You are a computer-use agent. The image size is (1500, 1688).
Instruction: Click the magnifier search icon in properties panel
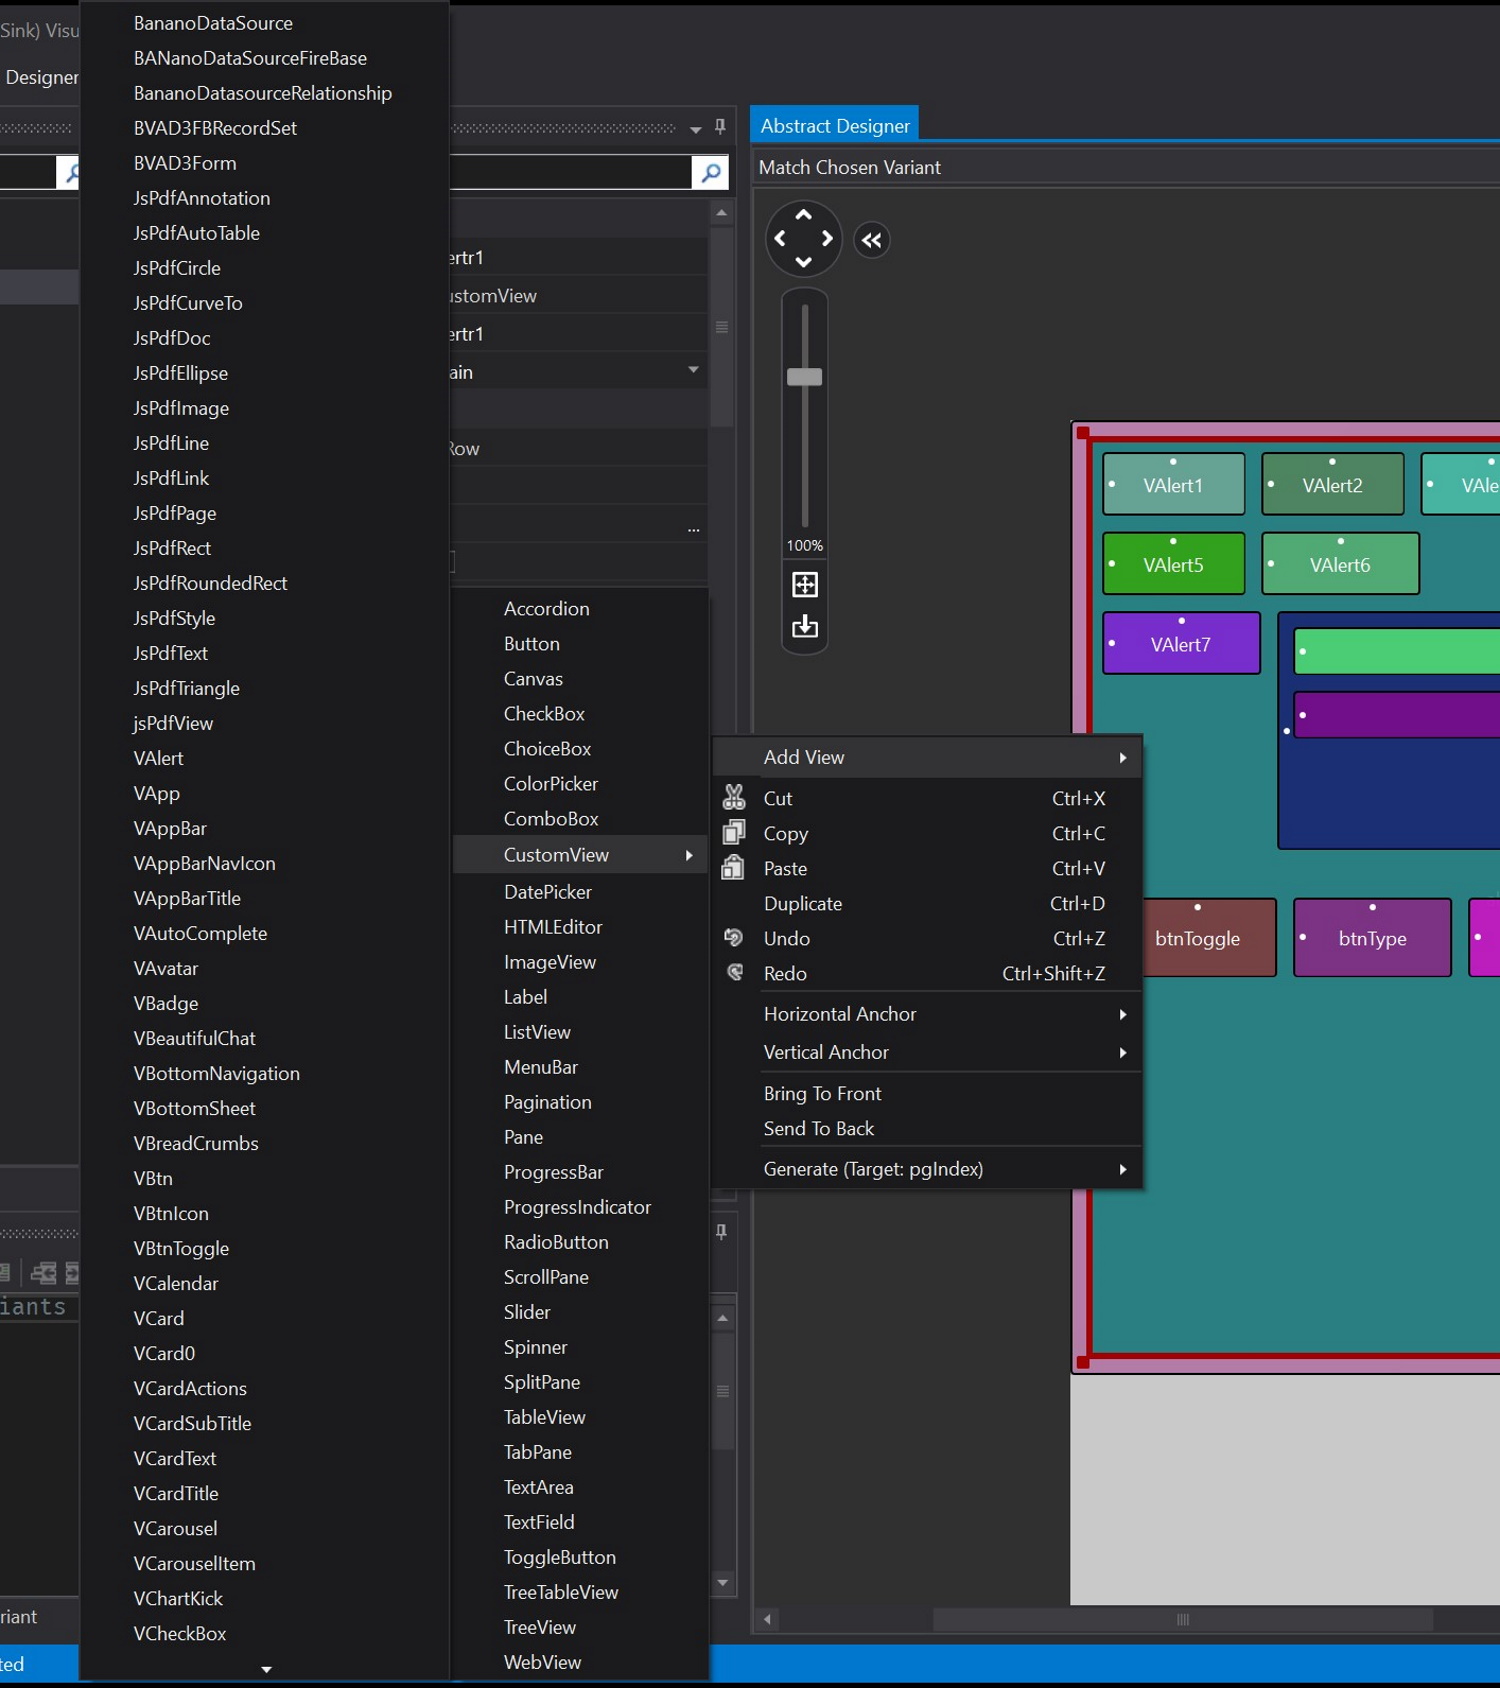[710, 173]
